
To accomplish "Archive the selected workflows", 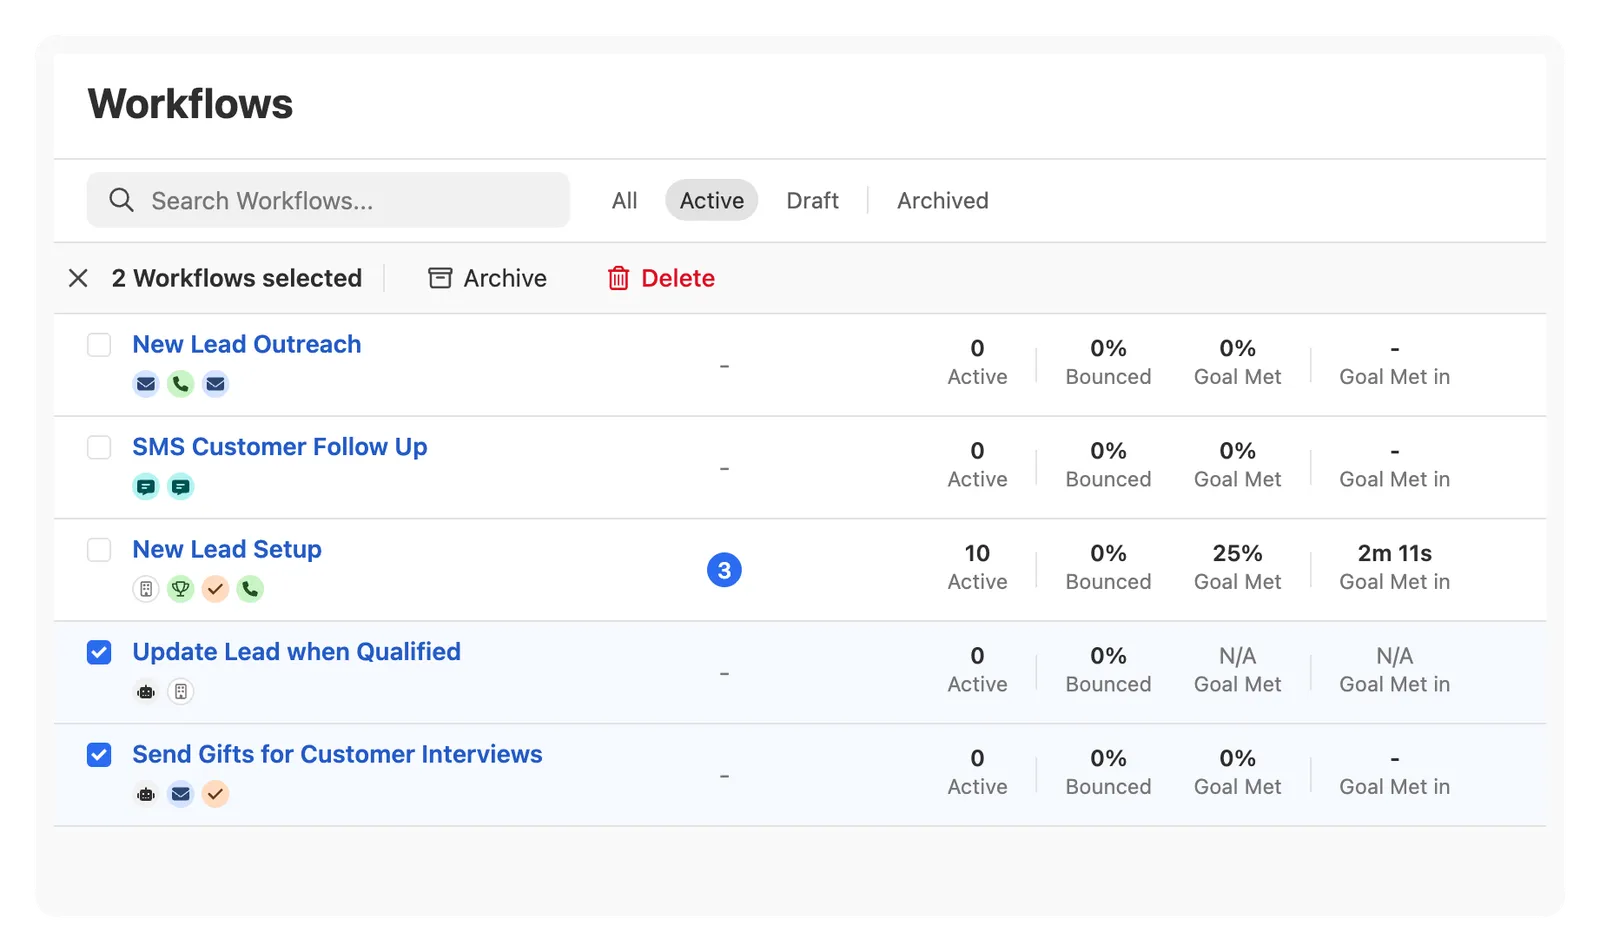I will (488, 278).
